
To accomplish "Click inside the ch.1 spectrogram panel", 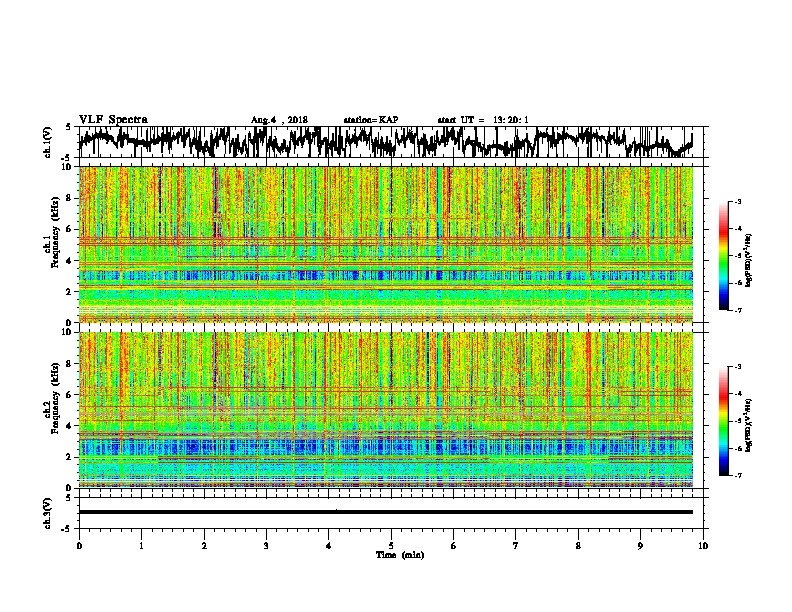I will pos(386,244).
